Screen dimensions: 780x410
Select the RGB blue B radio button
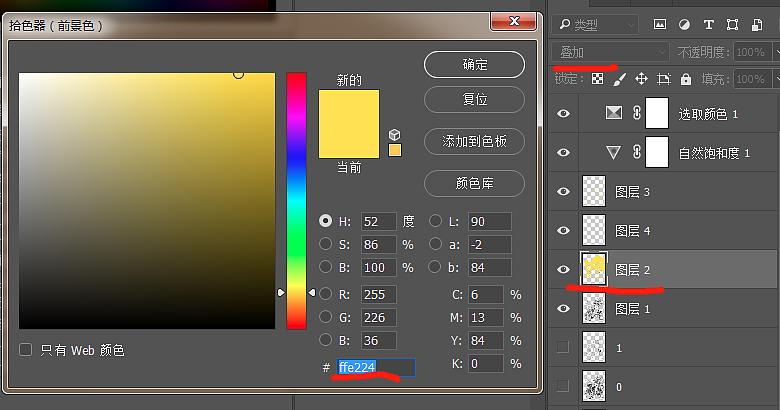325,339
